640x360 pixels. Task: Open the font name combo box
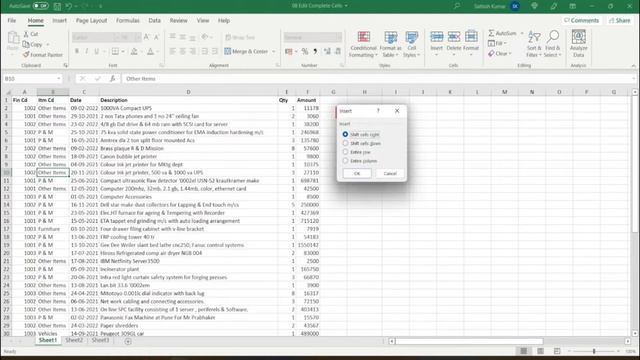(95, 37)
